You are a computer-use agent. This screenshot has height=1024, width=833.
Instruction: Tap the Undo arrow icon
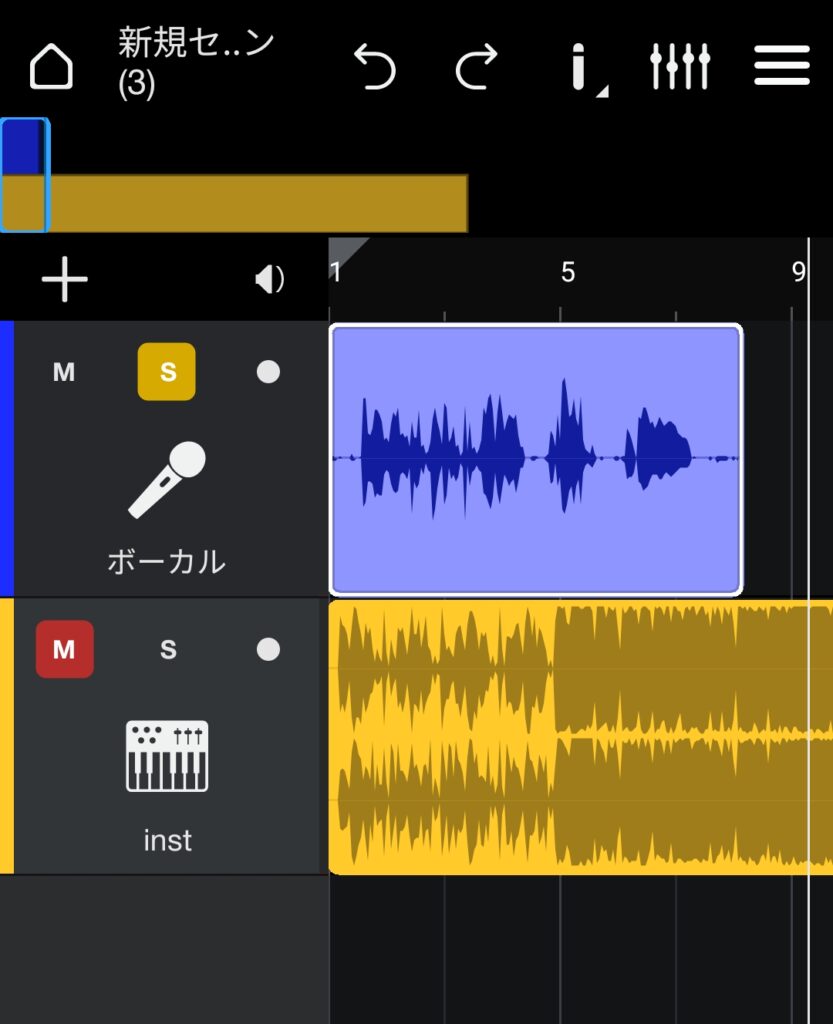(378, 67)
